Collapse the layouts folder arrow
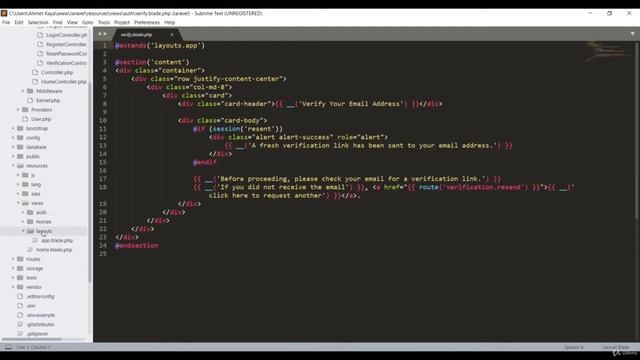The height and width of the screenshot is (360, 640). [23, 231]
